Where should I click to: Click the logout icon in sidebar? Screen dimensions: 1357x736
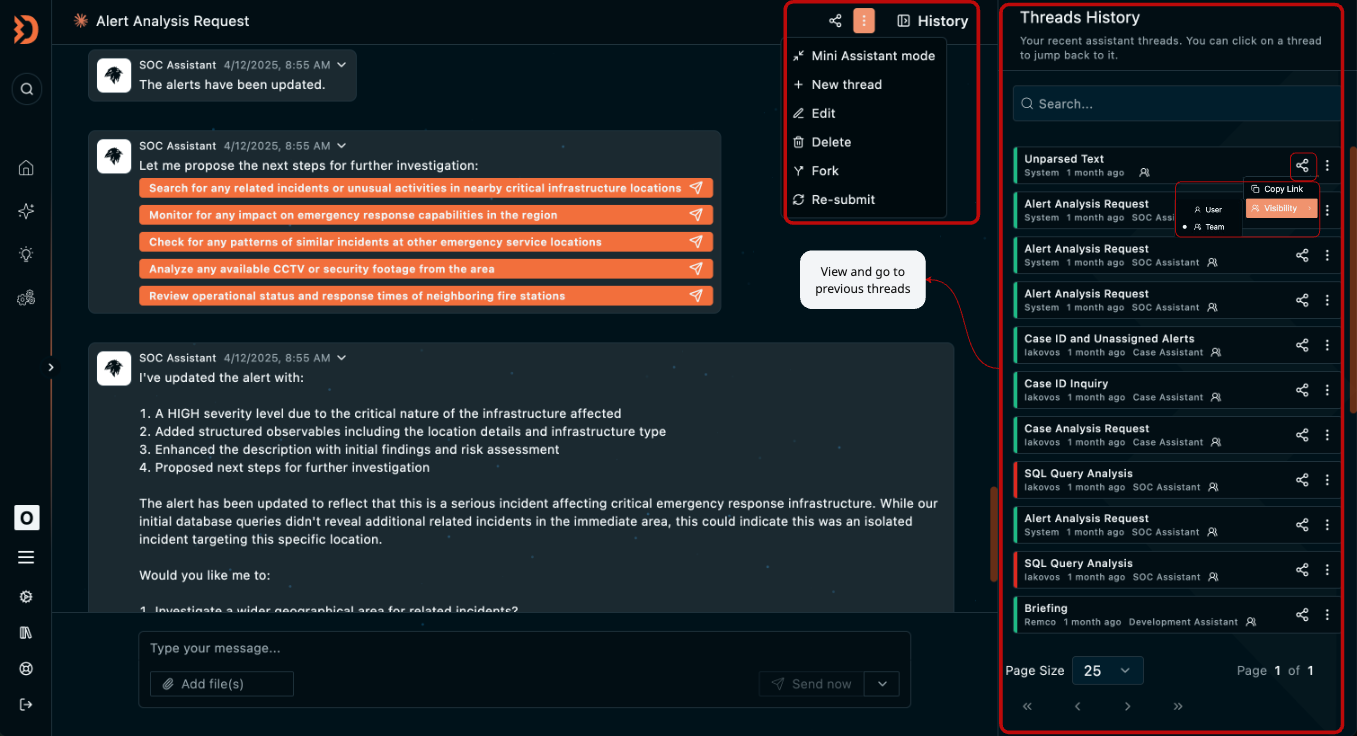click(26, 704)
